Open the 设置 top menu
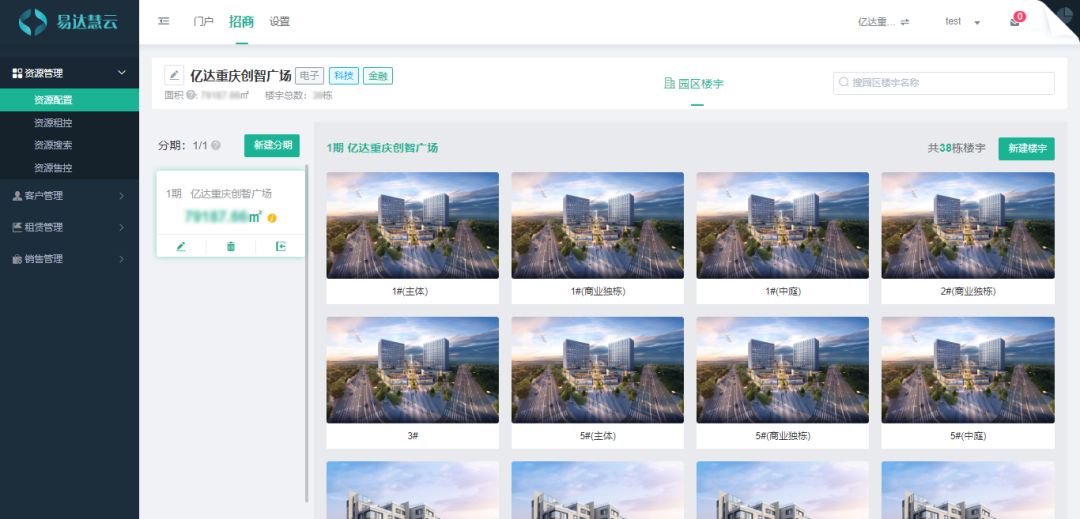Image resolution: width=1080 pixels, height=519 pixels. (x=280, y=21)
